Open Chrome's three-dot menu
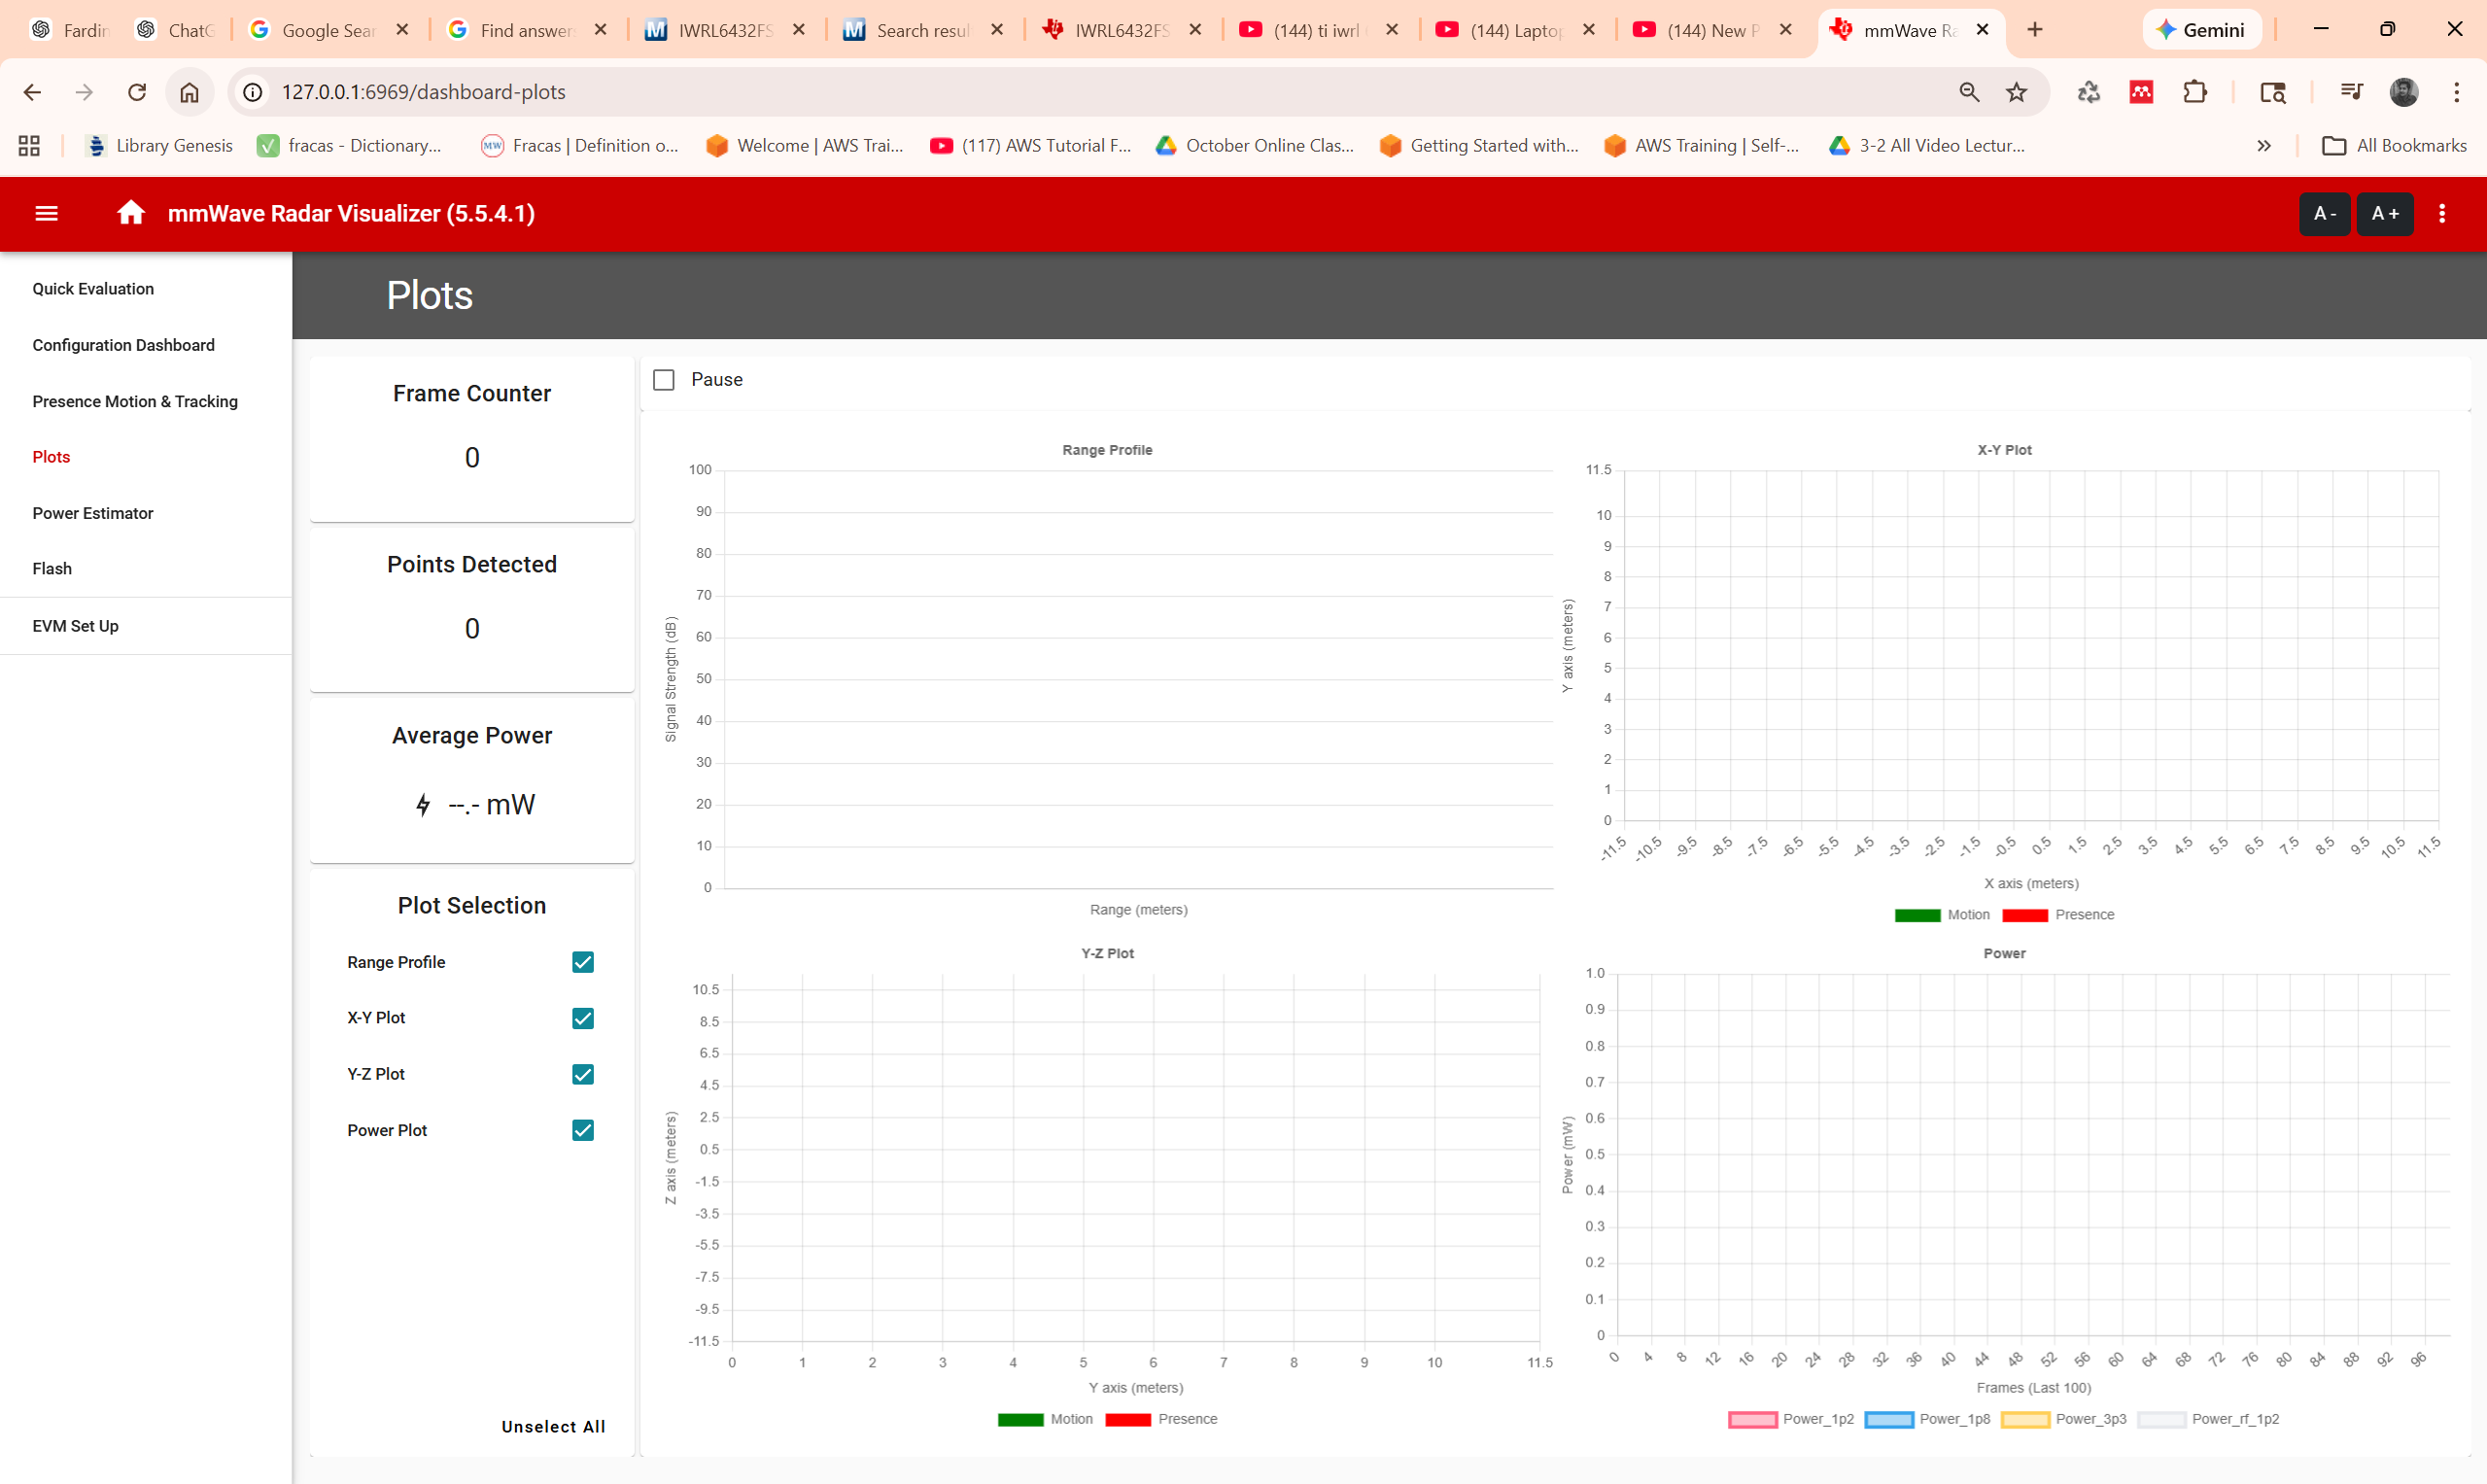 click(x=2456, y=92)
